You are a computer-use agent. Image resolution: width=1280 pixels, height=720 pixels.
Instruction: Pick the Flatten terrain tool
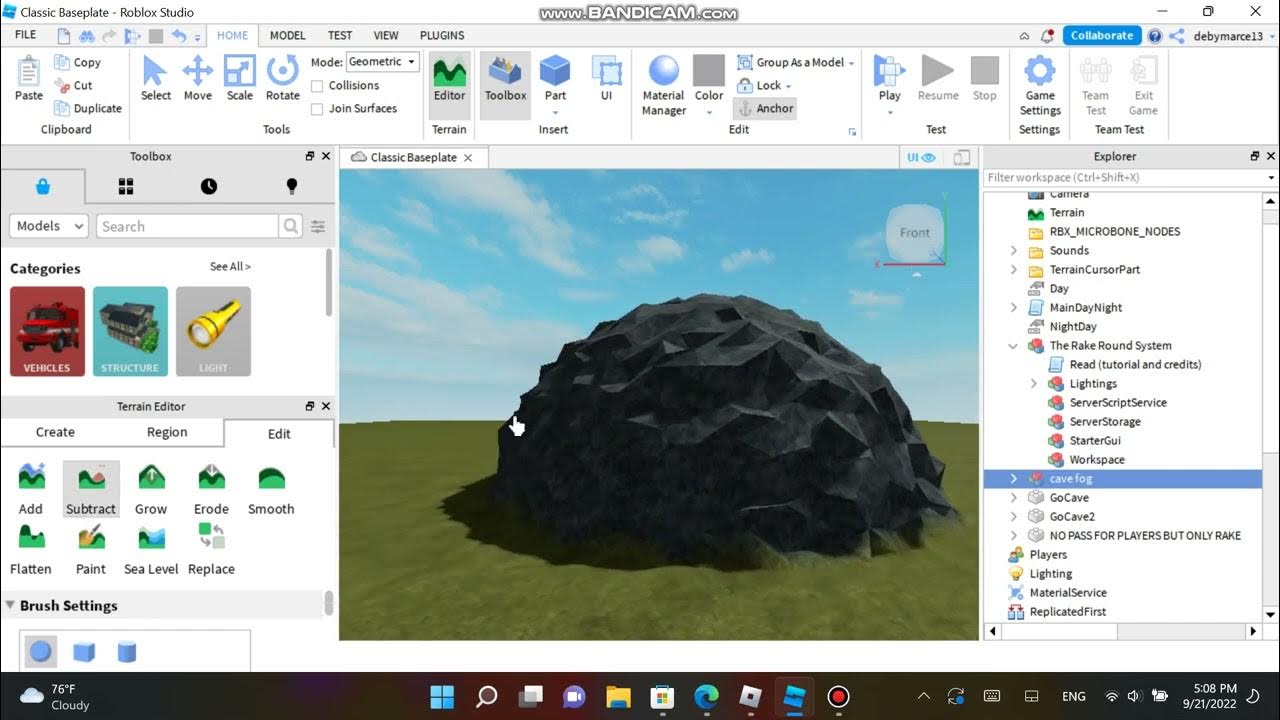click(31, 549)
